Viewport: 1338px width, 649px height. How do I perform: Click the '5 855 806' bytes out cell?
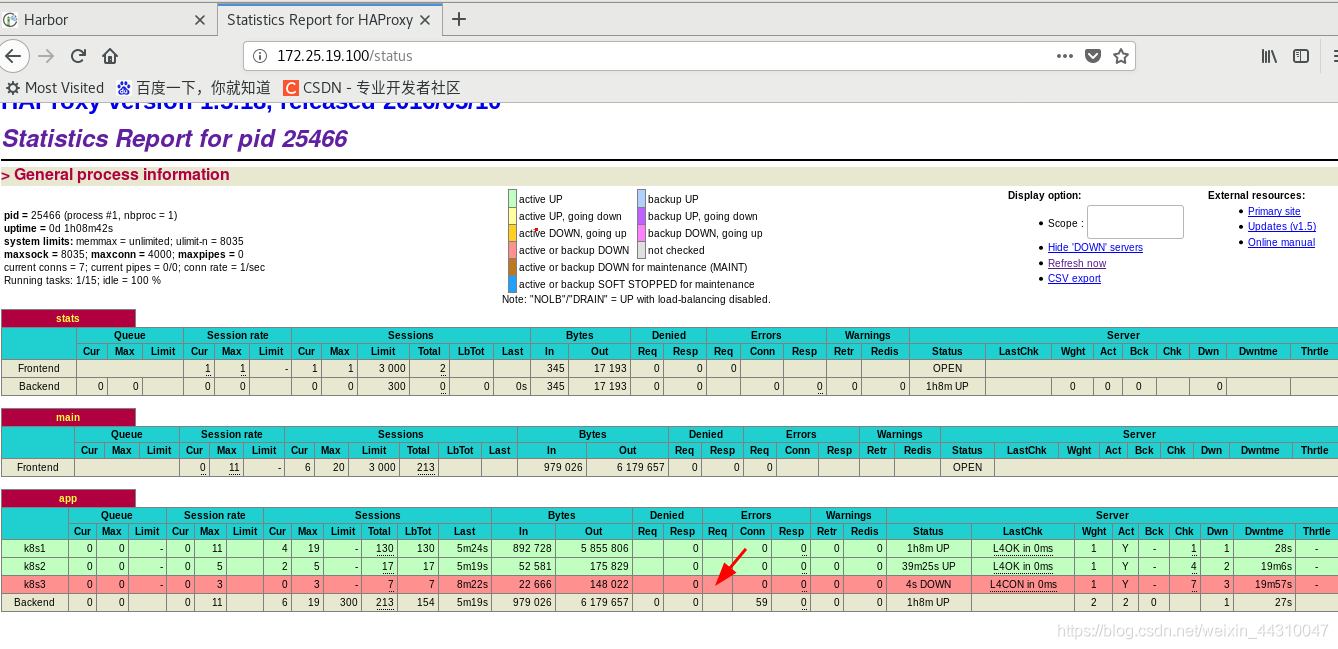(x=594, y=548)
